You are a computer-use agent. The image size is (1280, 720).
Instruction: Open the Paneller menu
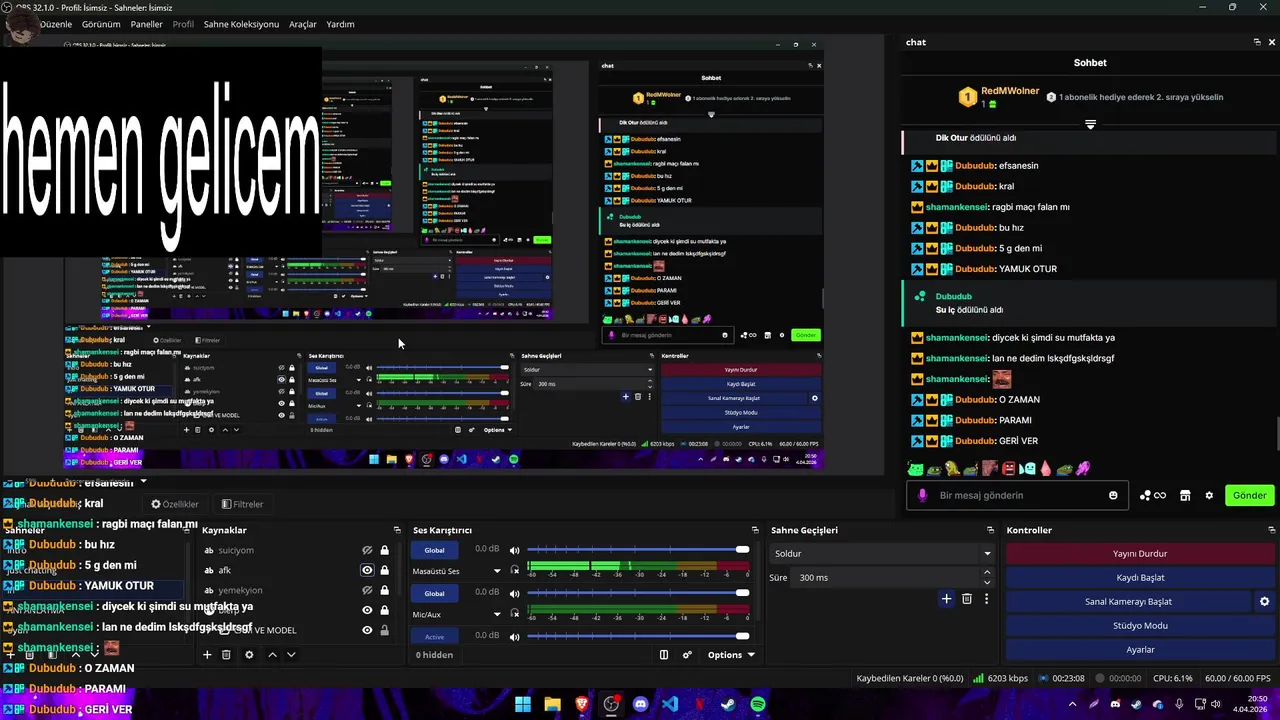click(146, 24)
